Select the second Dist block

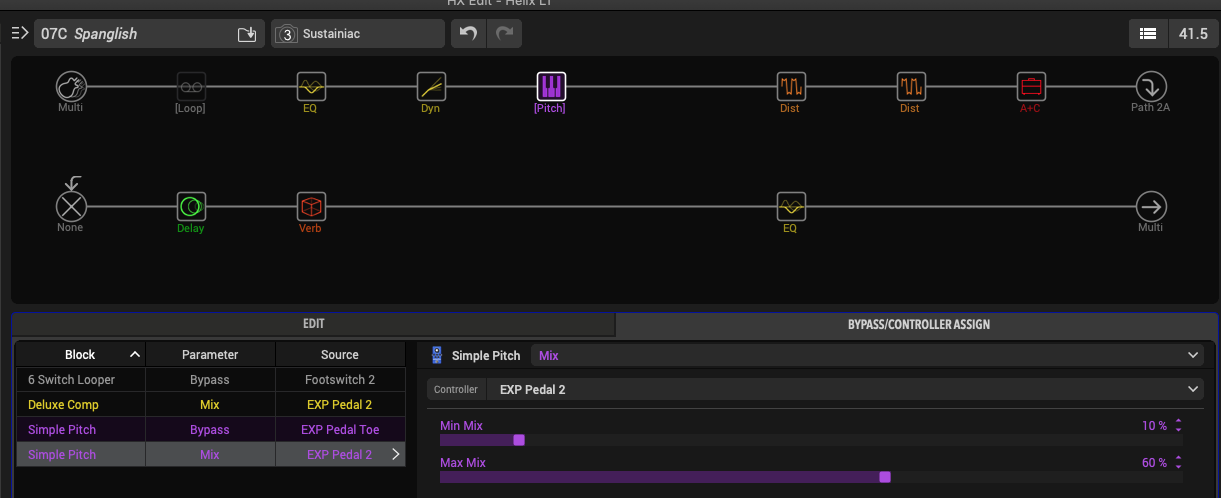click(x=910, y=86)
